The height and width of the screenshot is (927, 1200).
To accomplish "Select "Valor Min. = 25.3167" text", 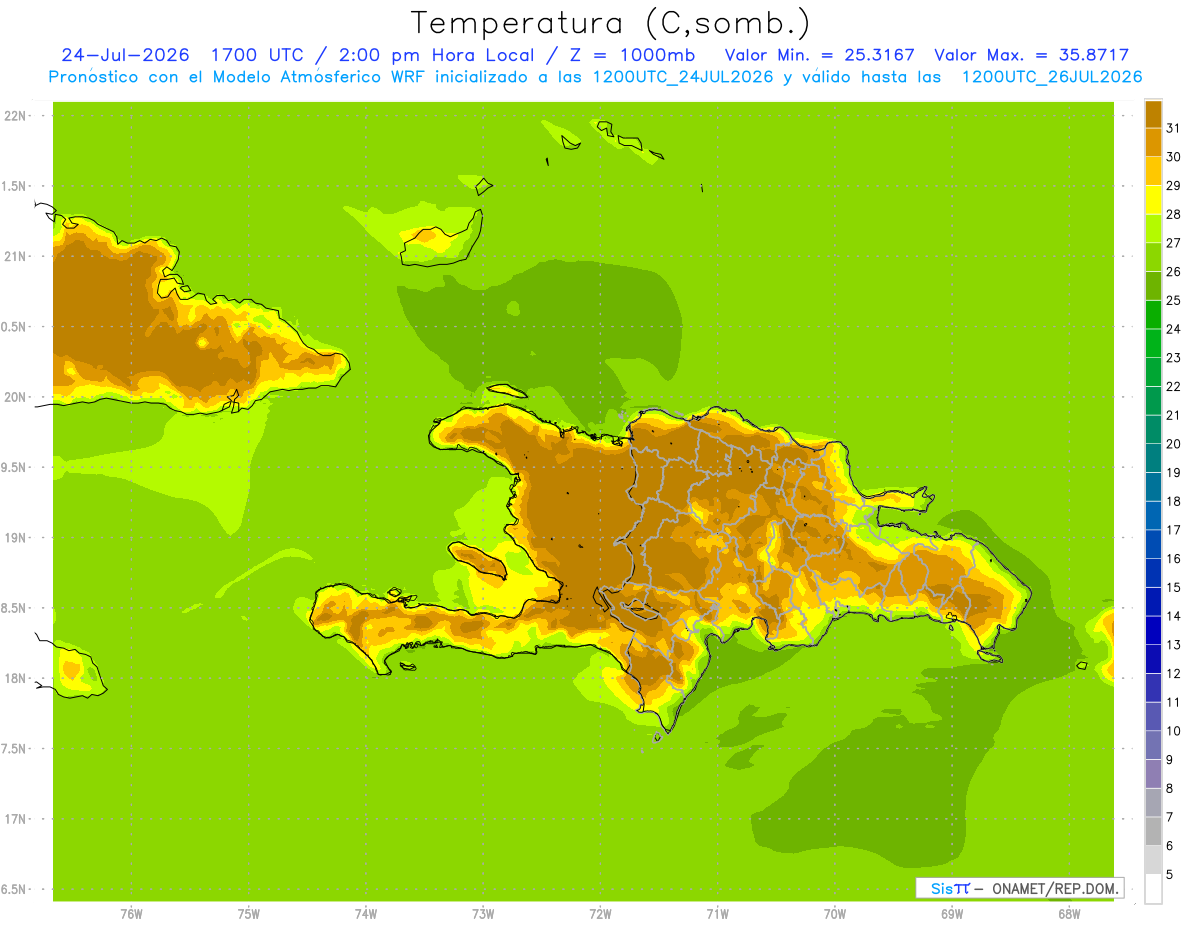I will tap(819, 55).
